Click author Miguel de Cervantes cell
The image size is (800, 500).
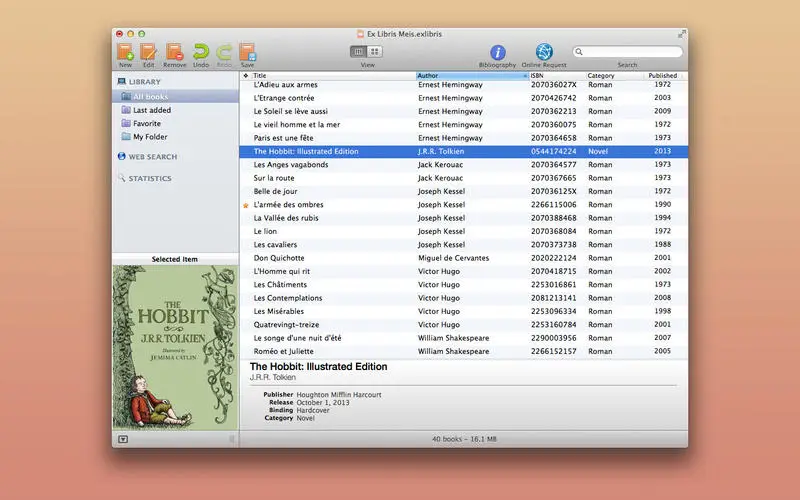(454, 258)
